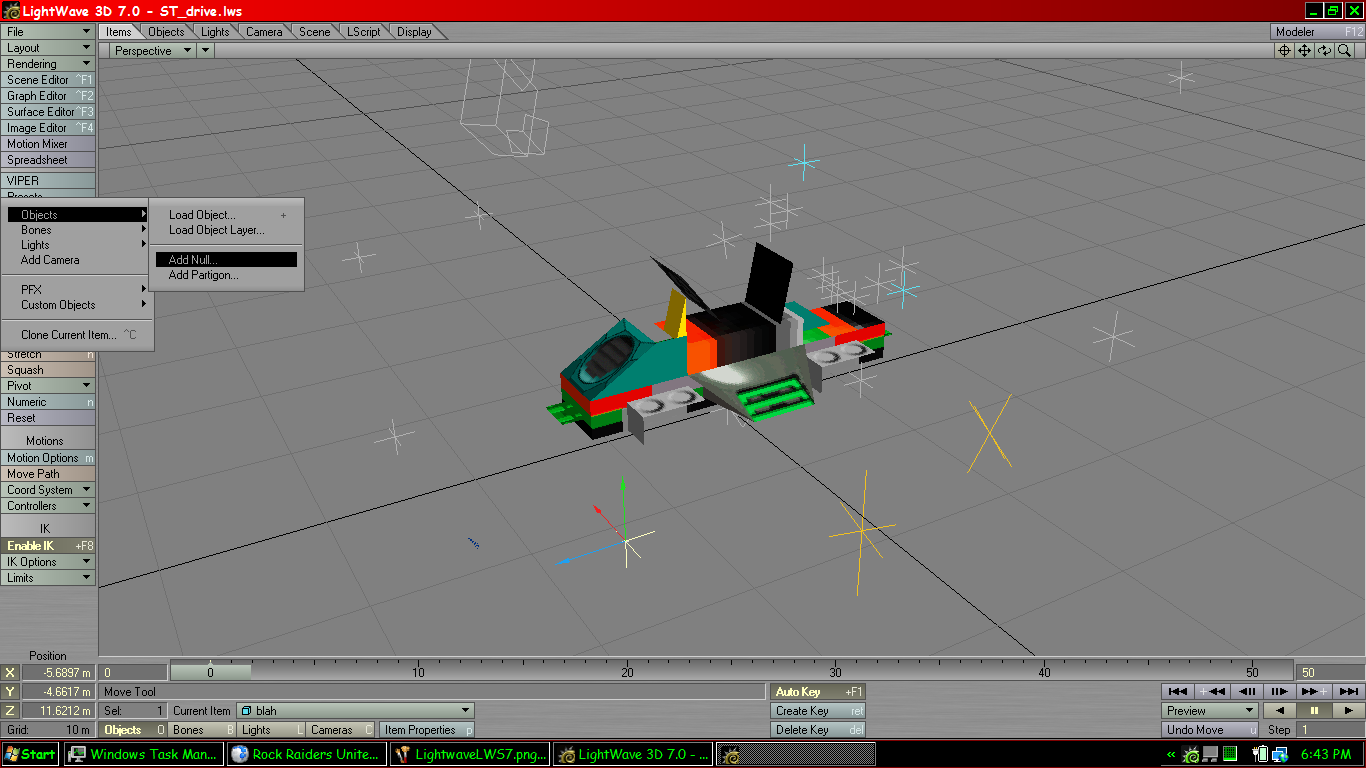Choose Add Partigon menu entry

pos(226,275)
